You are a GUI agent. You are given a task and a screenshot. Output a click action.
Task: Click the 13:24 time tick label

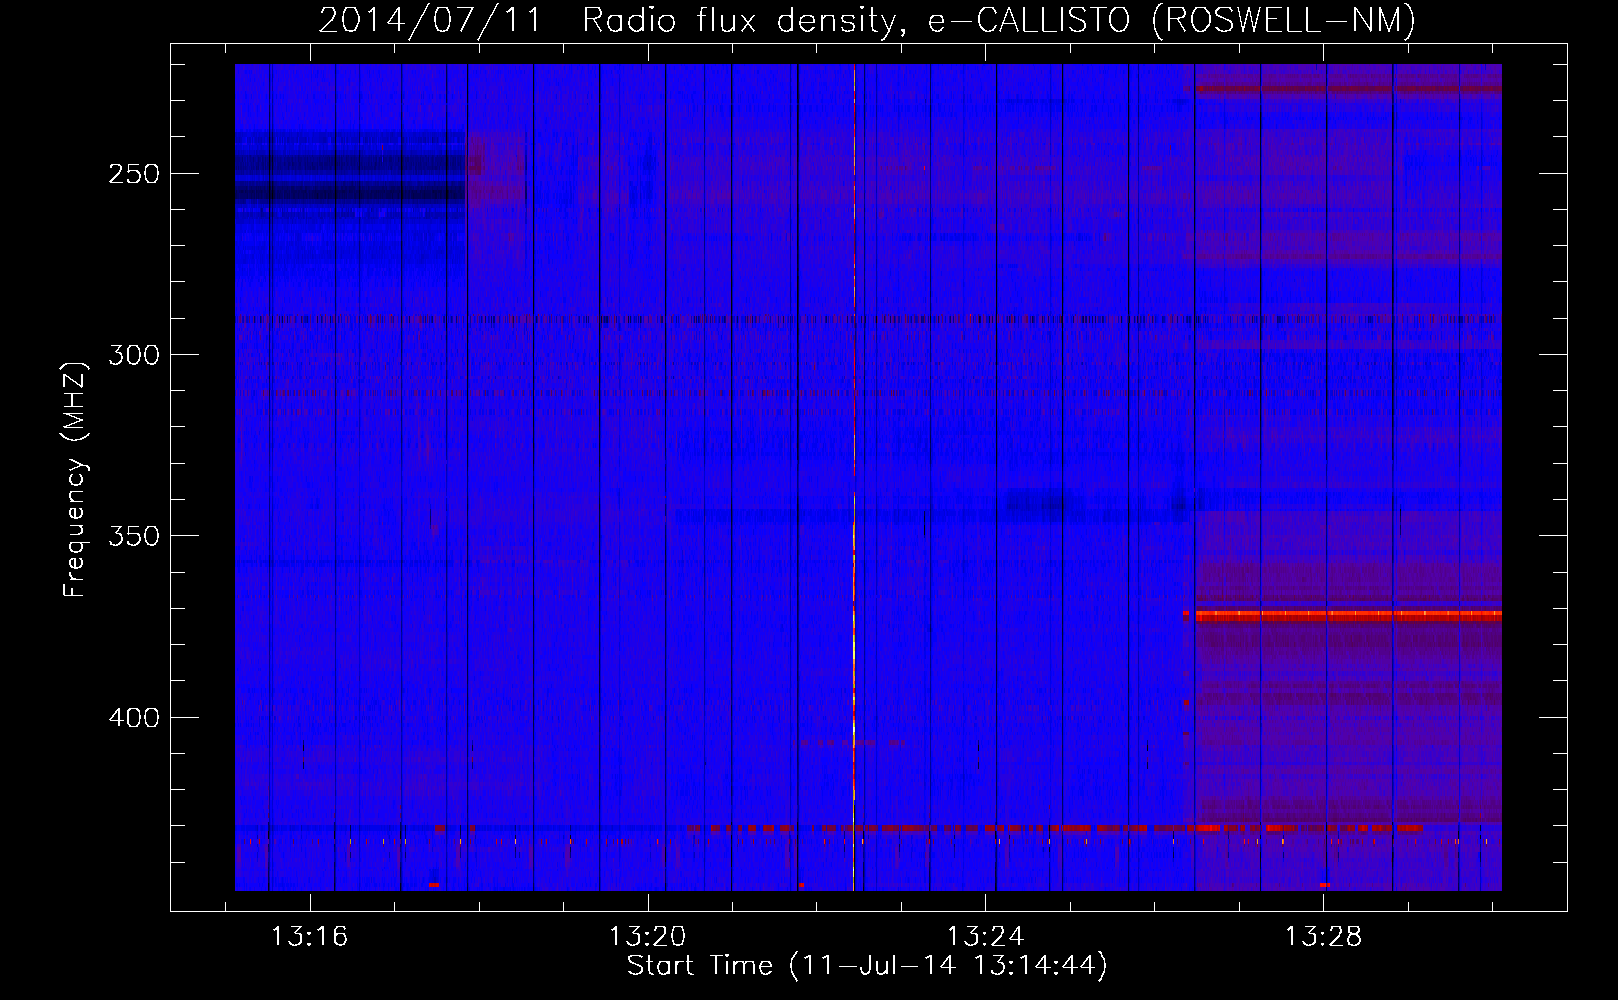coord(985,937)
